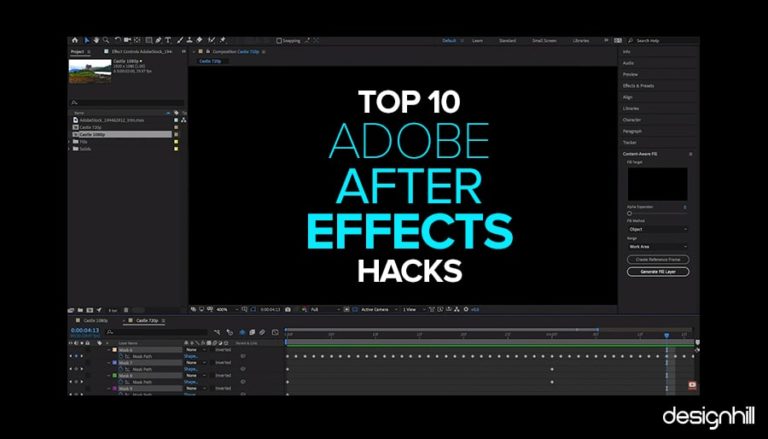Click the Home icon in the toolbar

(x=74, y=40)
